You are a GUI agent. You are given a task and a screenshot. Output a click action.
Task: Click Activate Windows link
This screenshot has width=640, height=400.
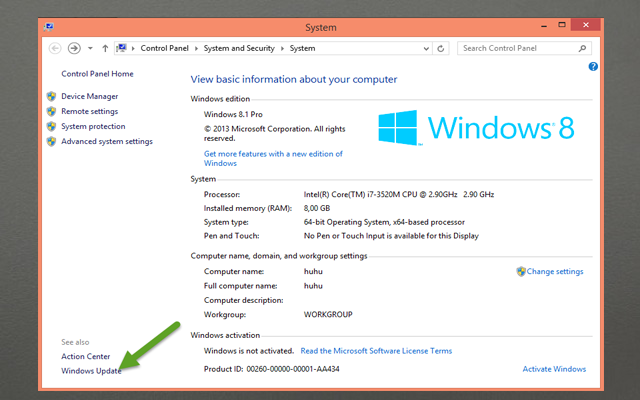click(x=554, y=369)
